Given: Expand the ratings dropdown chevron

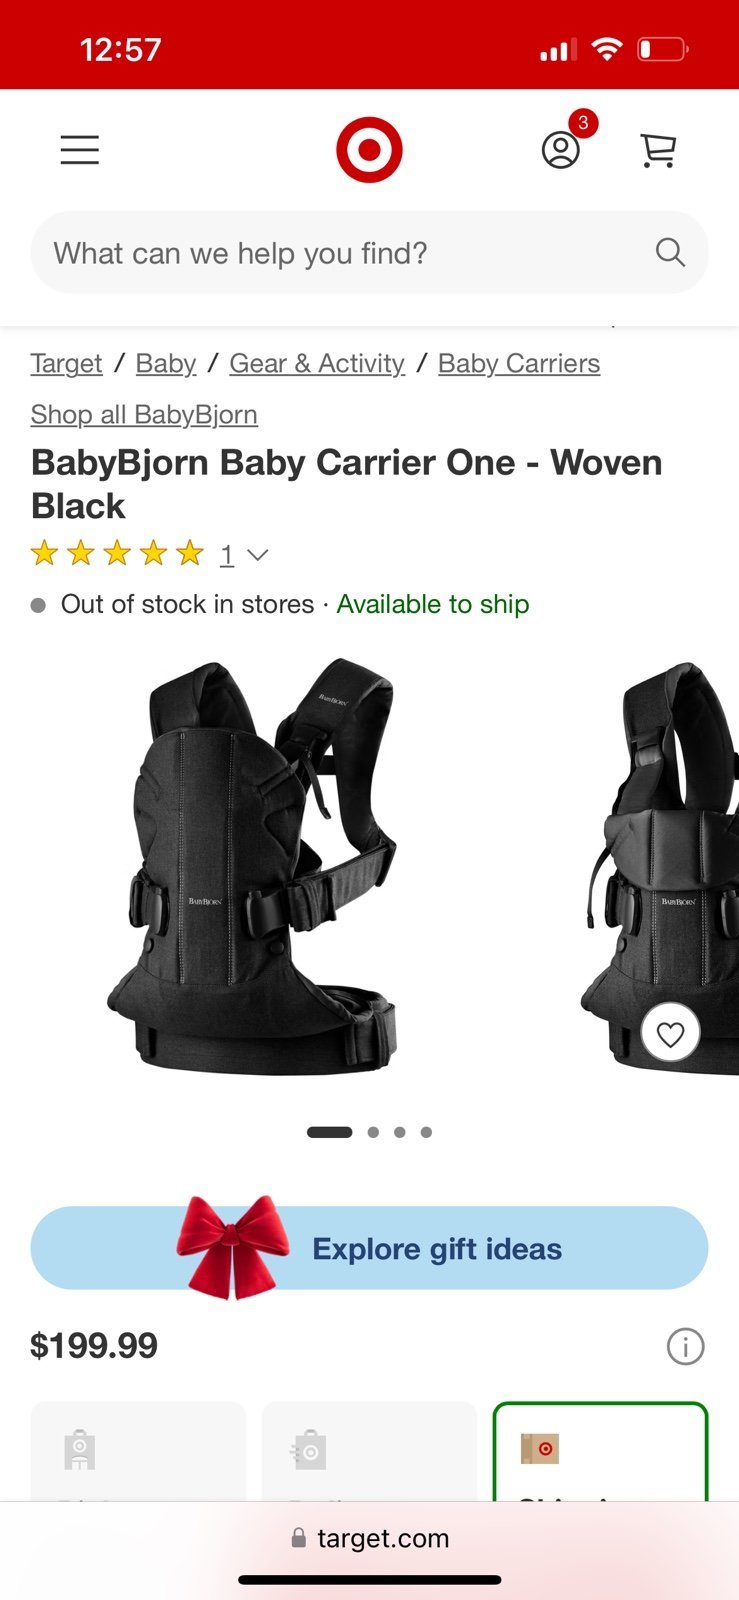Looking at the screenshot, I should pyautogui.click(x=258, y=555).
